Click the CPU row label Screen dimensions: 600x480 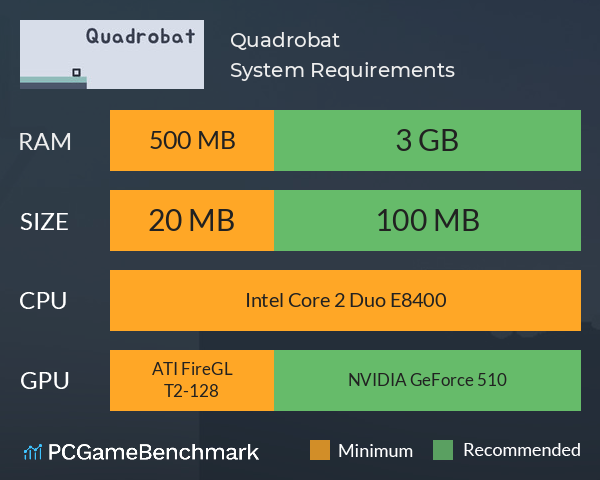tap(43, 301)
